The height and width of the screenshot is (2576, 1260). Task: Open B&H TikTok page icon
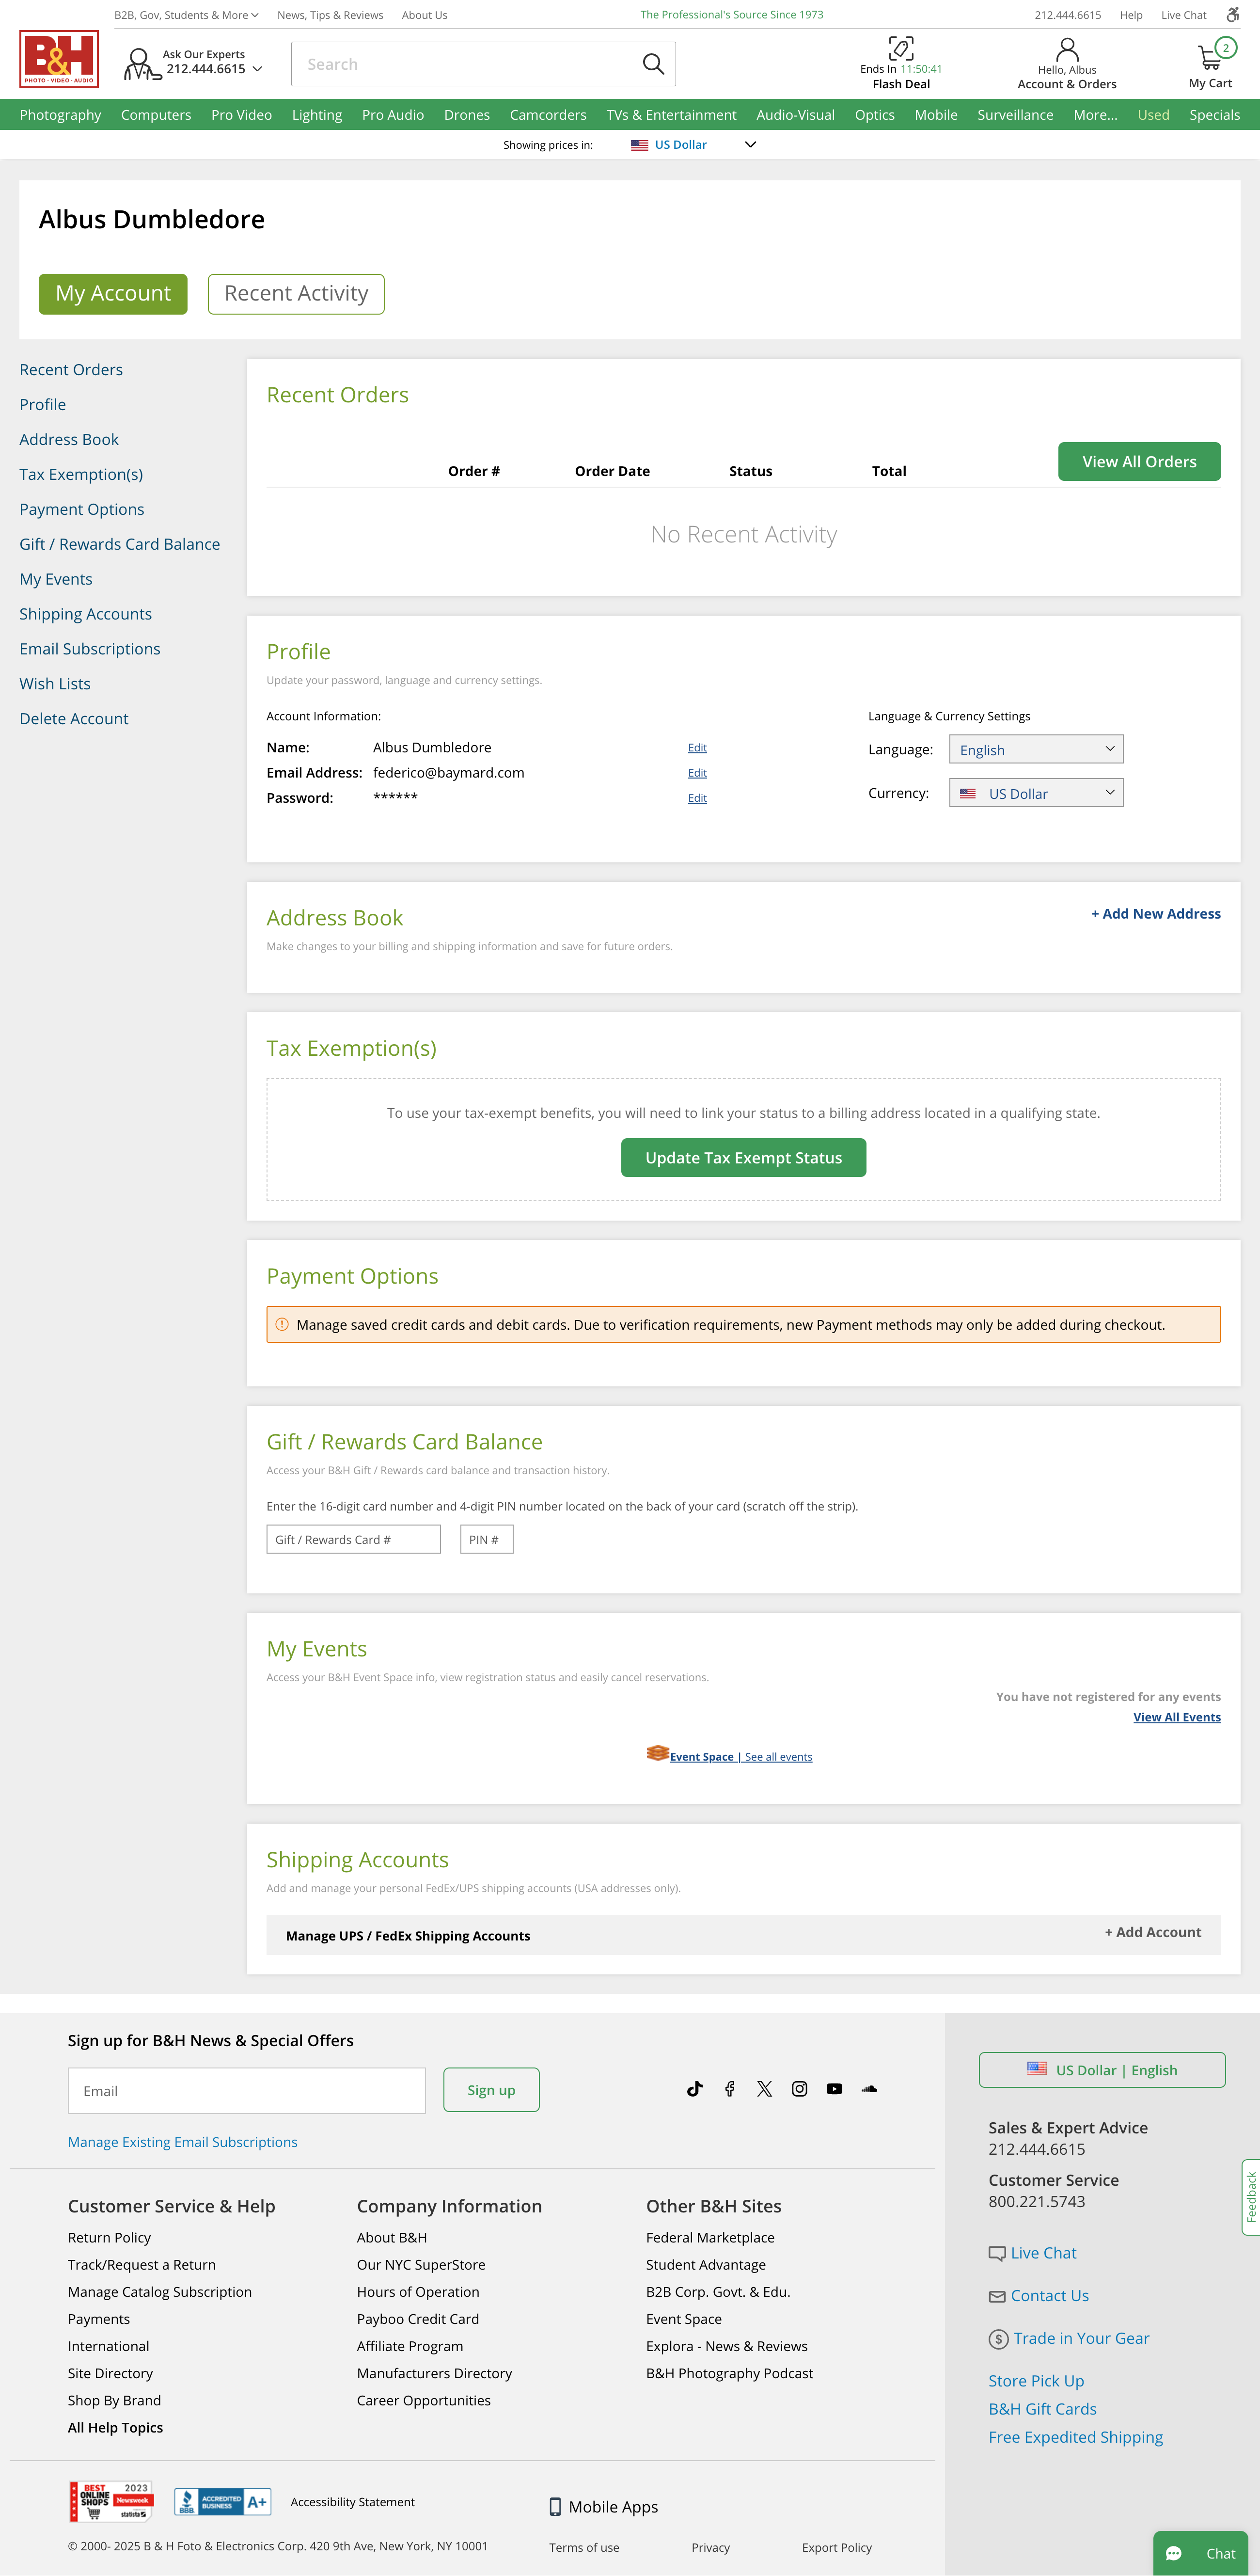[x=695, y=2089]
